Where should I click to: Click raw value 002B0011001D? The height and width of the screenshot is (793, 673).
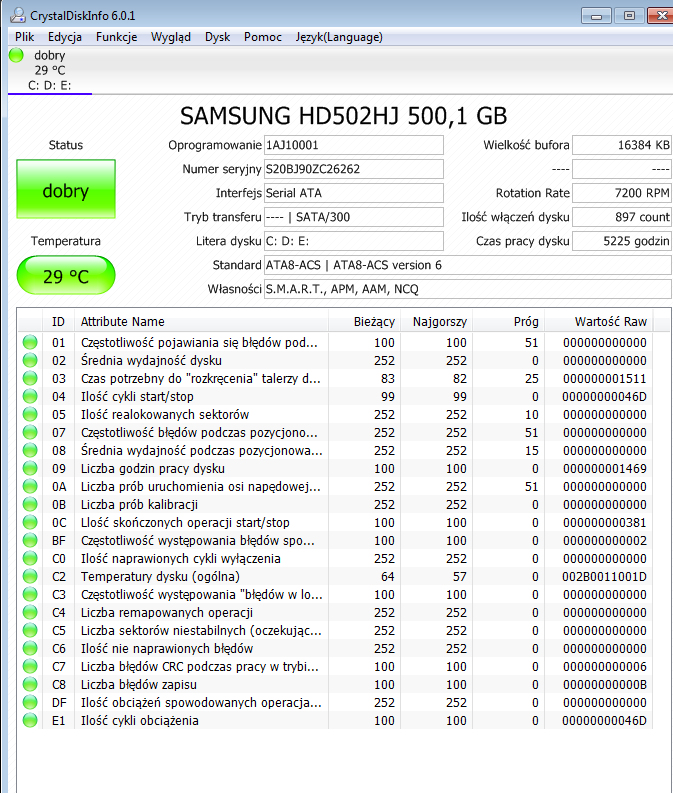coord(604,577)
